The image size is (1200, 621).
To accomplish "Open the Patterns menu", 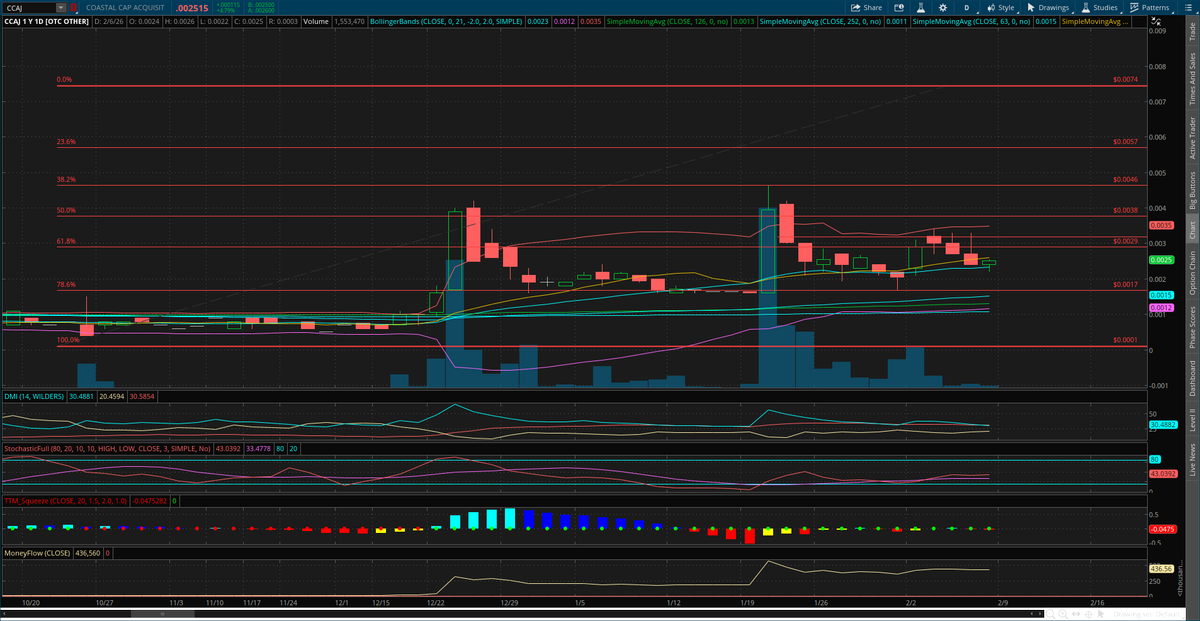I will (x=1153, y=7).
